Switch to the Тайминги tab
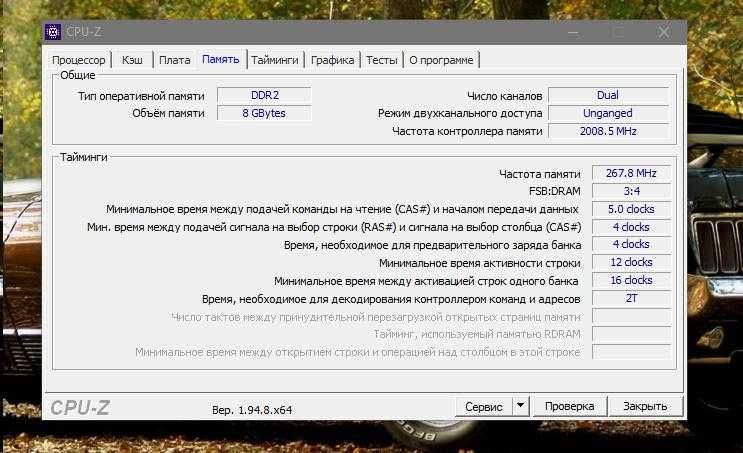 [275, 60]
